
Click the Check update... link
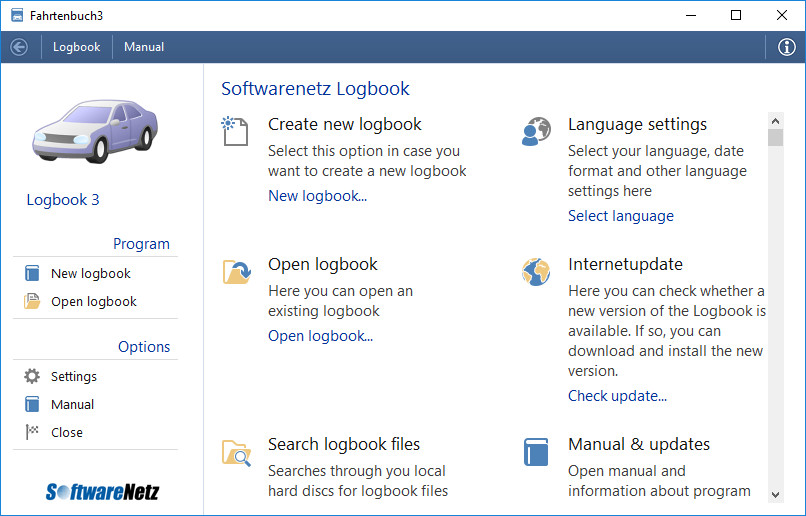tap(617, 396)
